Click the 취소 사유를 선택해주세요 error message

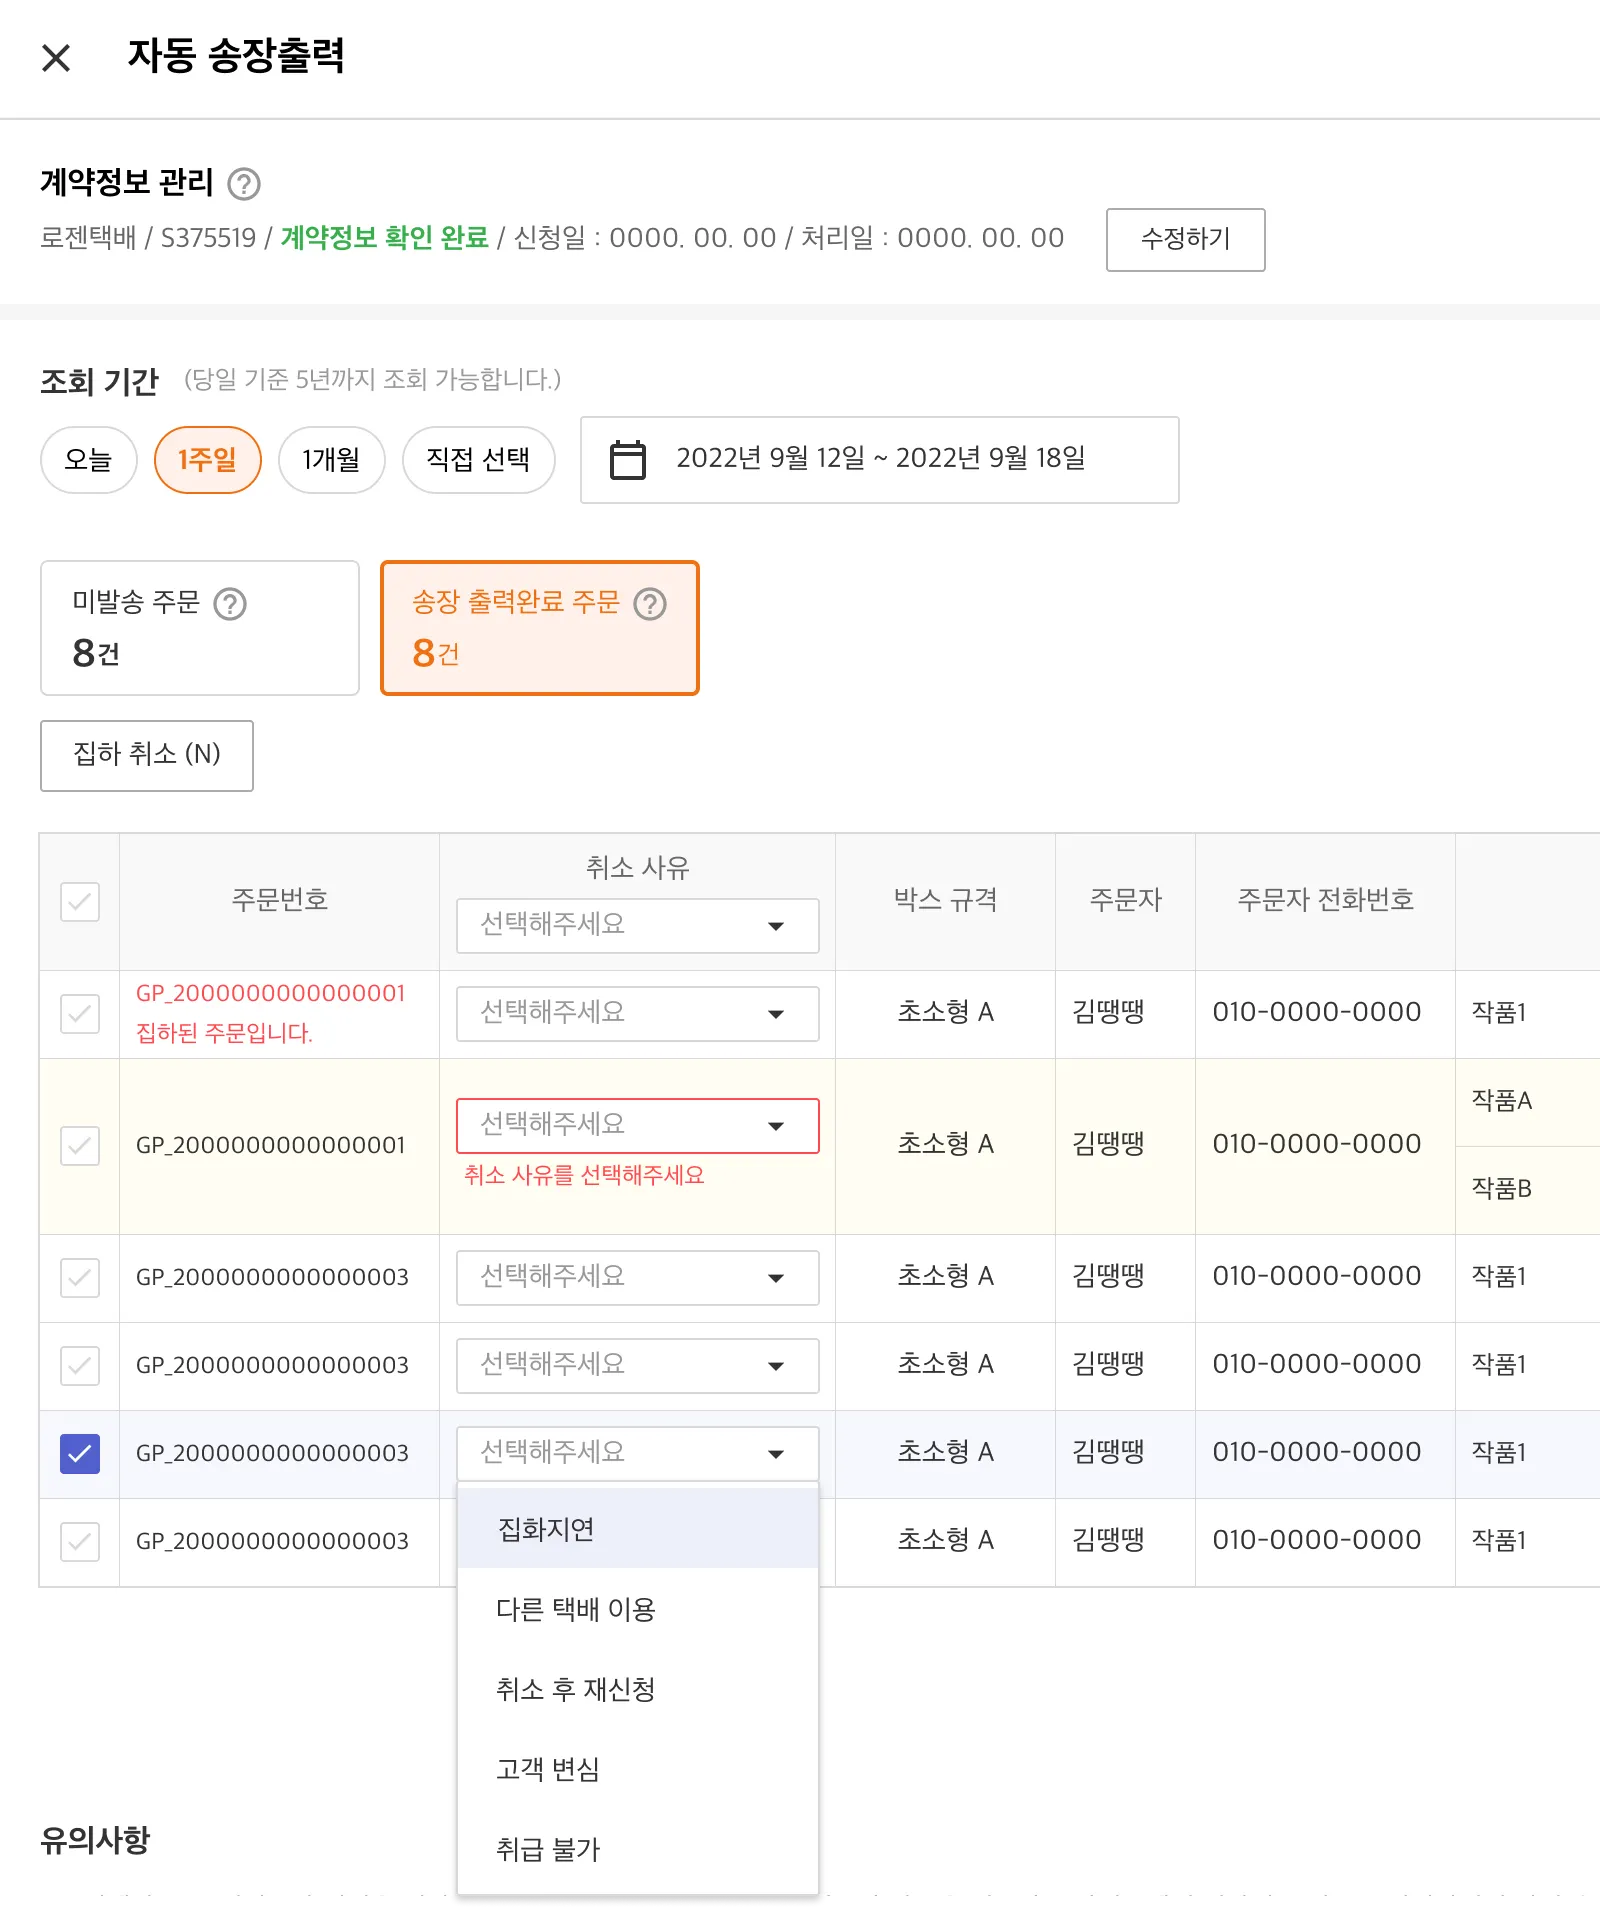click(584, 1175)
